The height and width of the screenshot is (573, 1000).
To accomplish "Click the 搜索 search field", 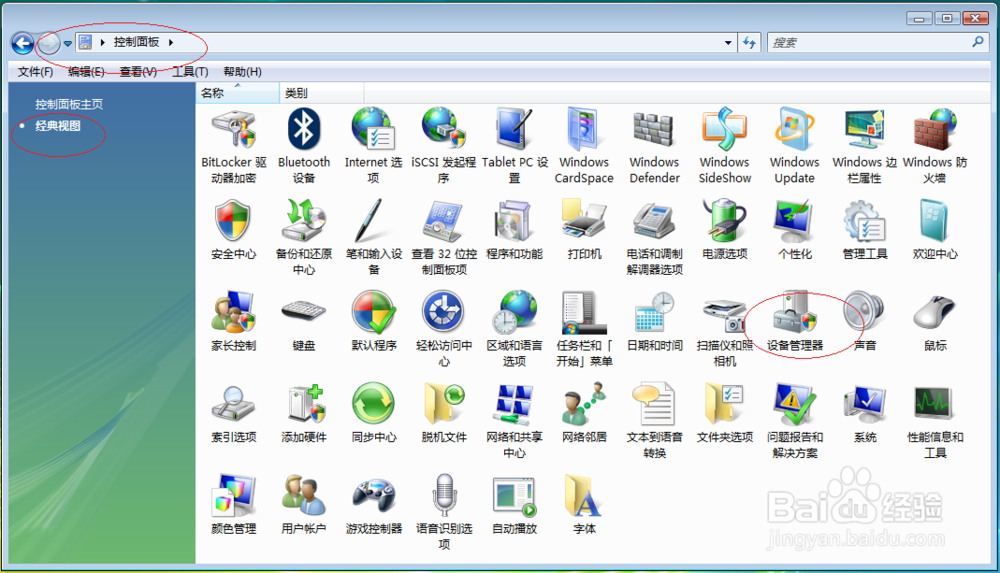I will pyautogui.click(x=878, y=43).
